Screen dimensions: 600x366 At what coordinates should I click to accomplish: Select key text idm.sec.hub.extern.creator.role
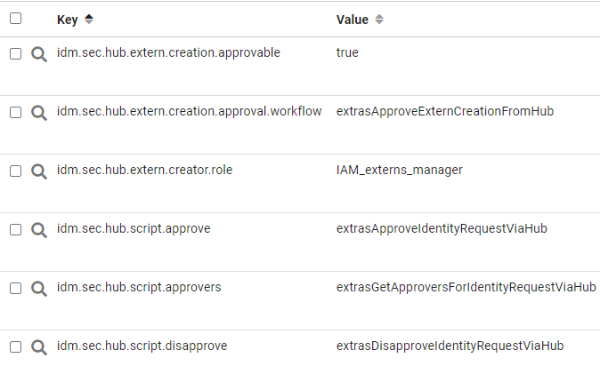[145, 170]
